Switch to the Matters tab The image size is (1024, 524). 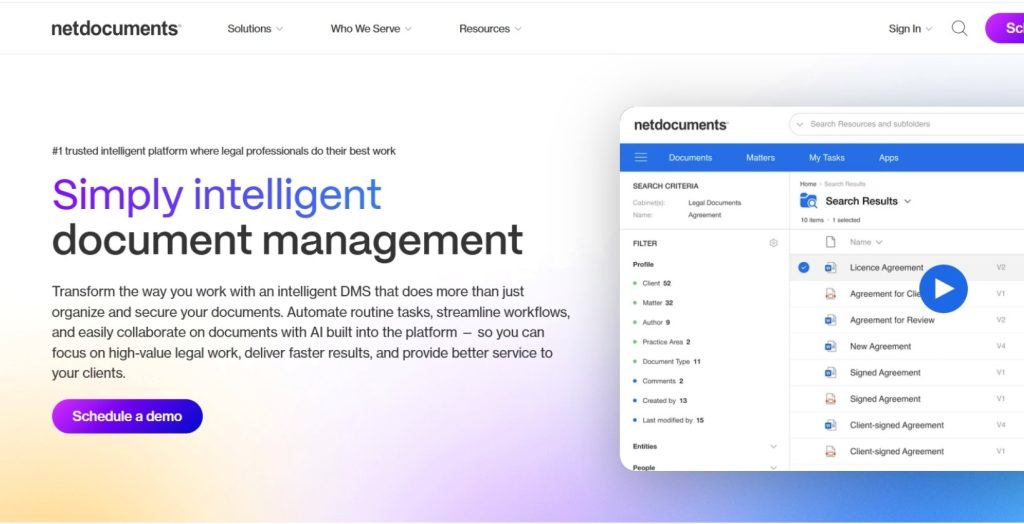click(760, 158)
